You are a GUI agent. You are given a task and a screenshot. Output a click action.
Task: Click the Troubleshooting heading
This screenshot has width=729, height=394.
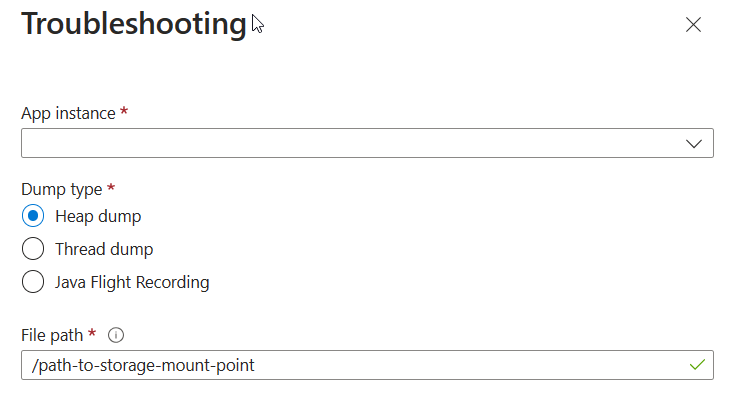[134, 23]
